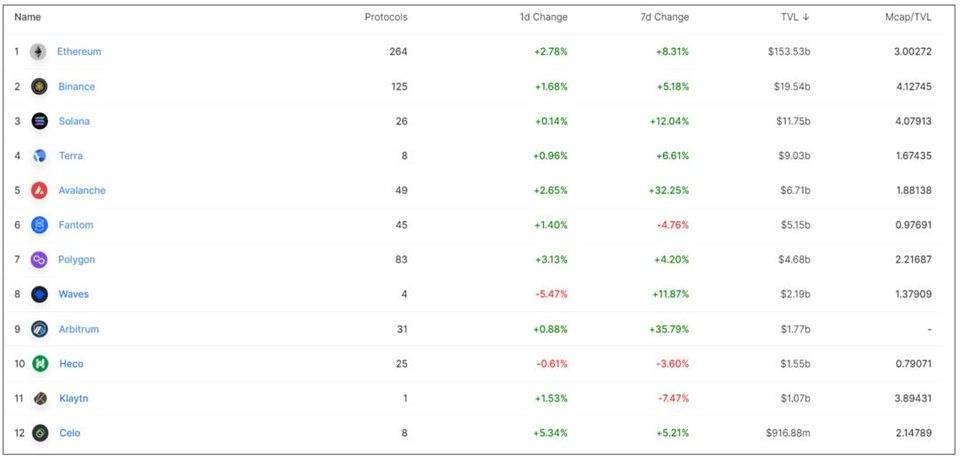Viewport: 960px width, 460px height.
Task: Click the Celo chain logo icon
Action: point(40,433)
